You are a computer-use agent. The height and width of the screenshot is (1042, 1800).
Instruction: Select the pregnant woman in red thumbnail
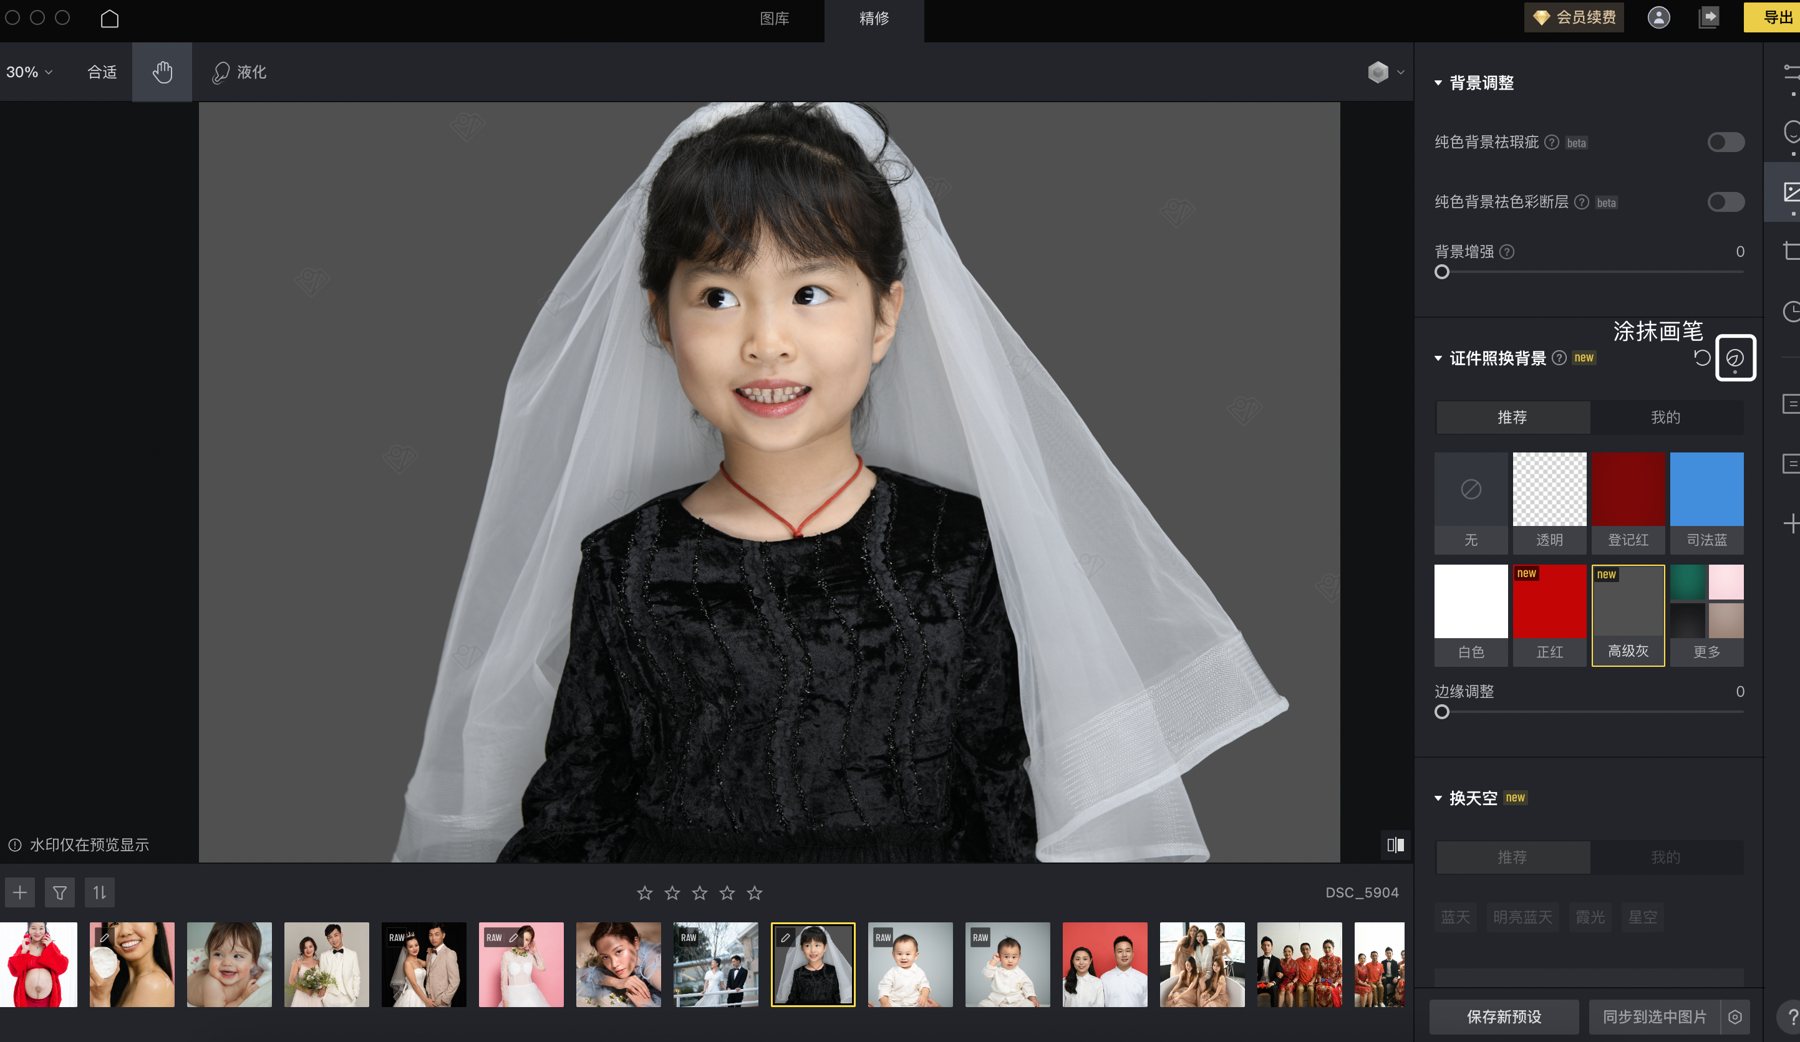click(38, 964)
